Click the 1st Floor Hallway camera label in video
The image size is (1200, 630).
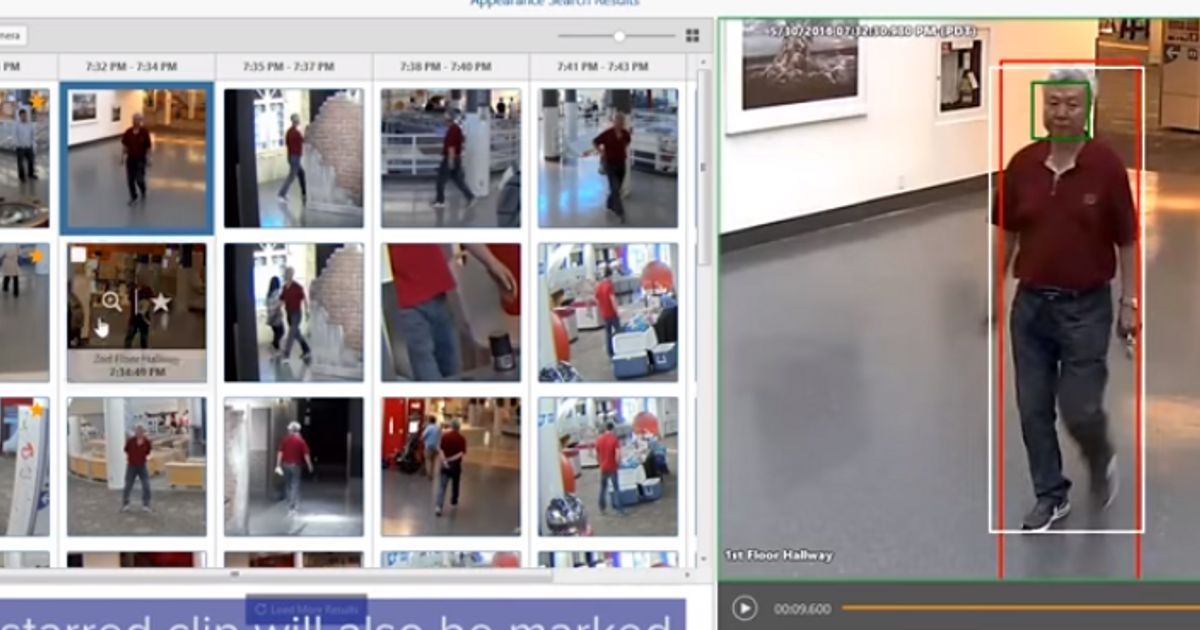coord(779,555)
